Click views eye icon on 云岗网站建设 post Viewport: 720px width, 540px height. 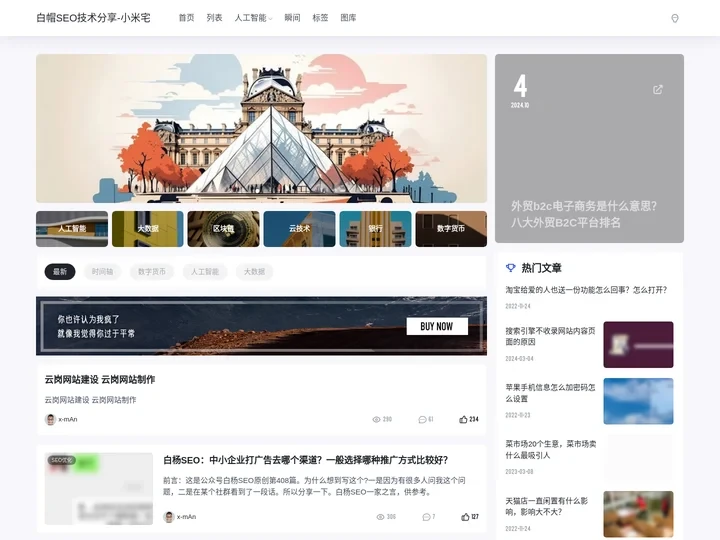[377, 419]
